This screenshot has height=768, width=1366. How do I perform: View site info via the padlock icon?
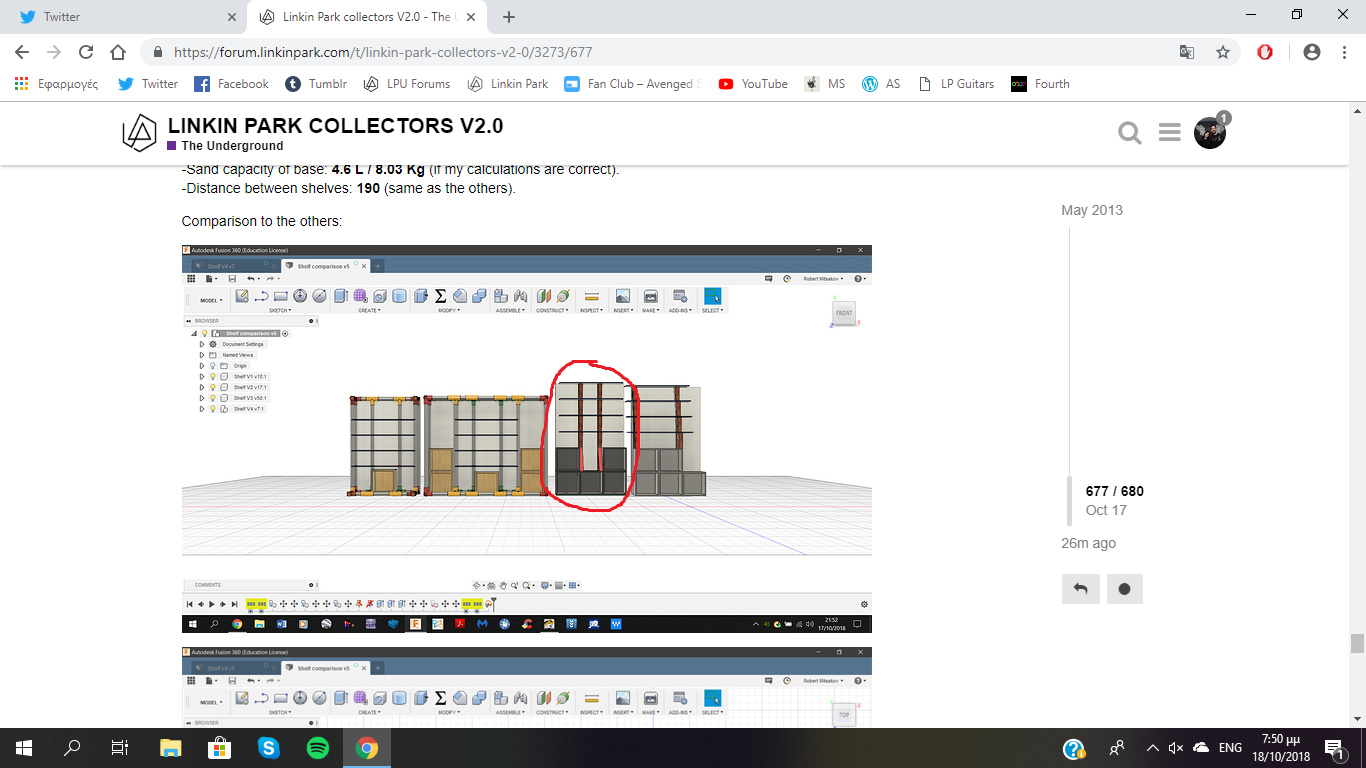[x=158, y=52]
